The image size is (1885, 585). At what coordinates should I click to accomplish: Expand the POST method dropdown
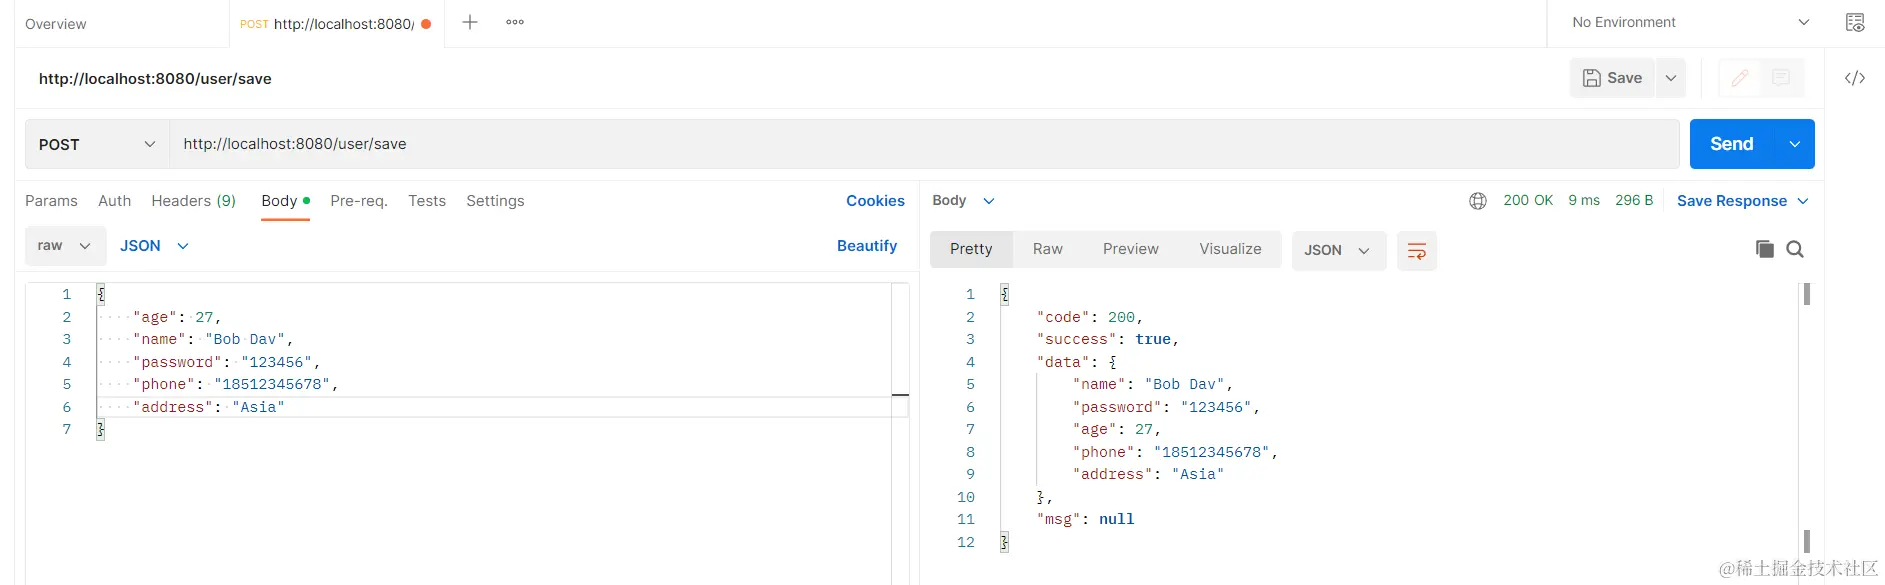[97, 144]
